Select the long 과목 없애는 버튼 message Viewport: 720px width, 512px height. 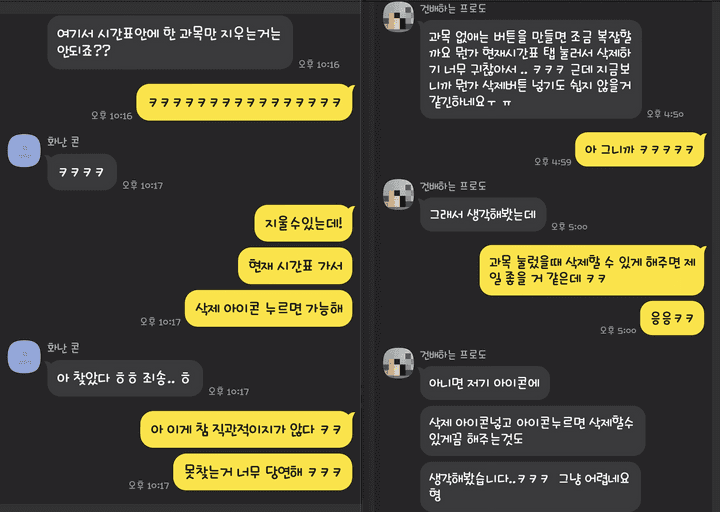(x=530, y=69)
